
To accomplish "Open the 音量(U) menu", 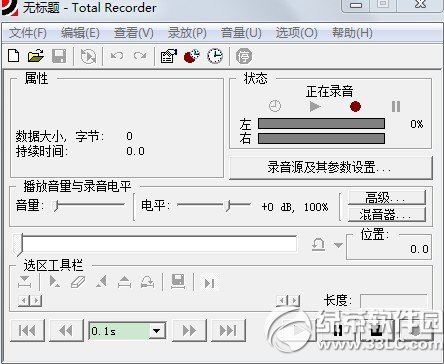I will coord(241,33).
